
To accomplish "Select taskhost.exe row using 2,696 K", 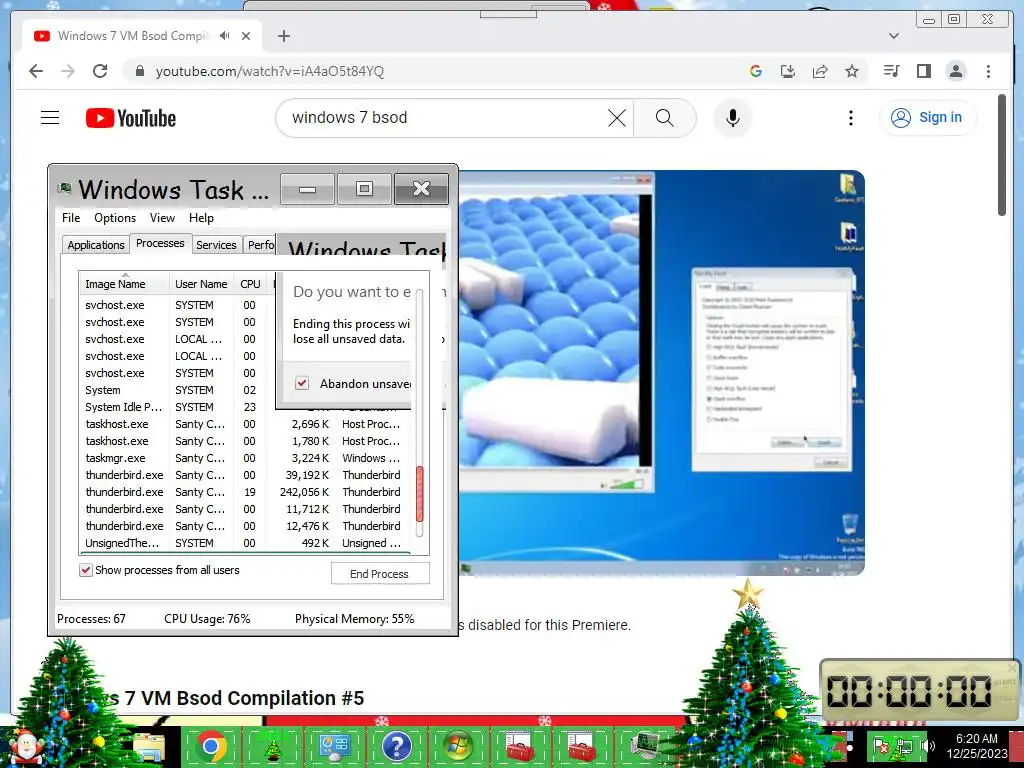I will (x=243, y=424).
